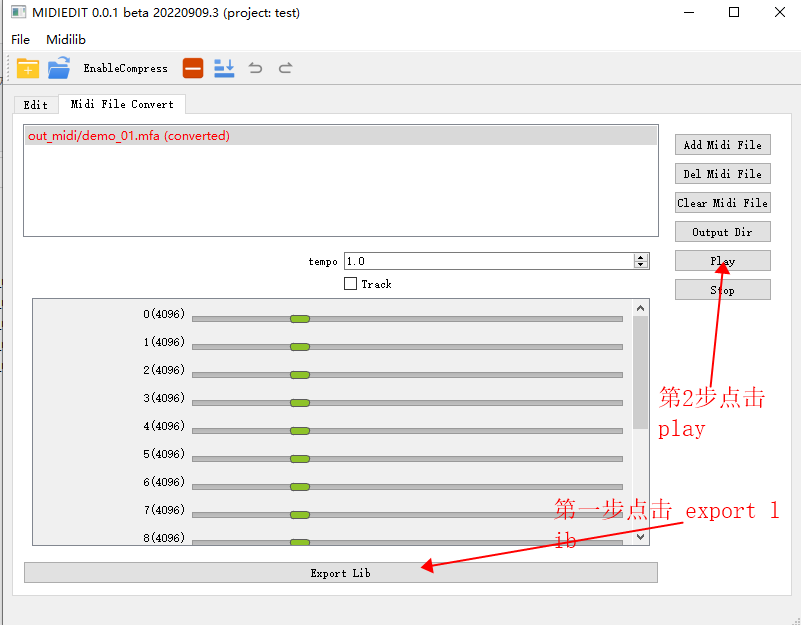The height and width of the screenshot is (625, 801).
Task: Click the slider handle for track 0(4096)
Action: pos(299,319)
